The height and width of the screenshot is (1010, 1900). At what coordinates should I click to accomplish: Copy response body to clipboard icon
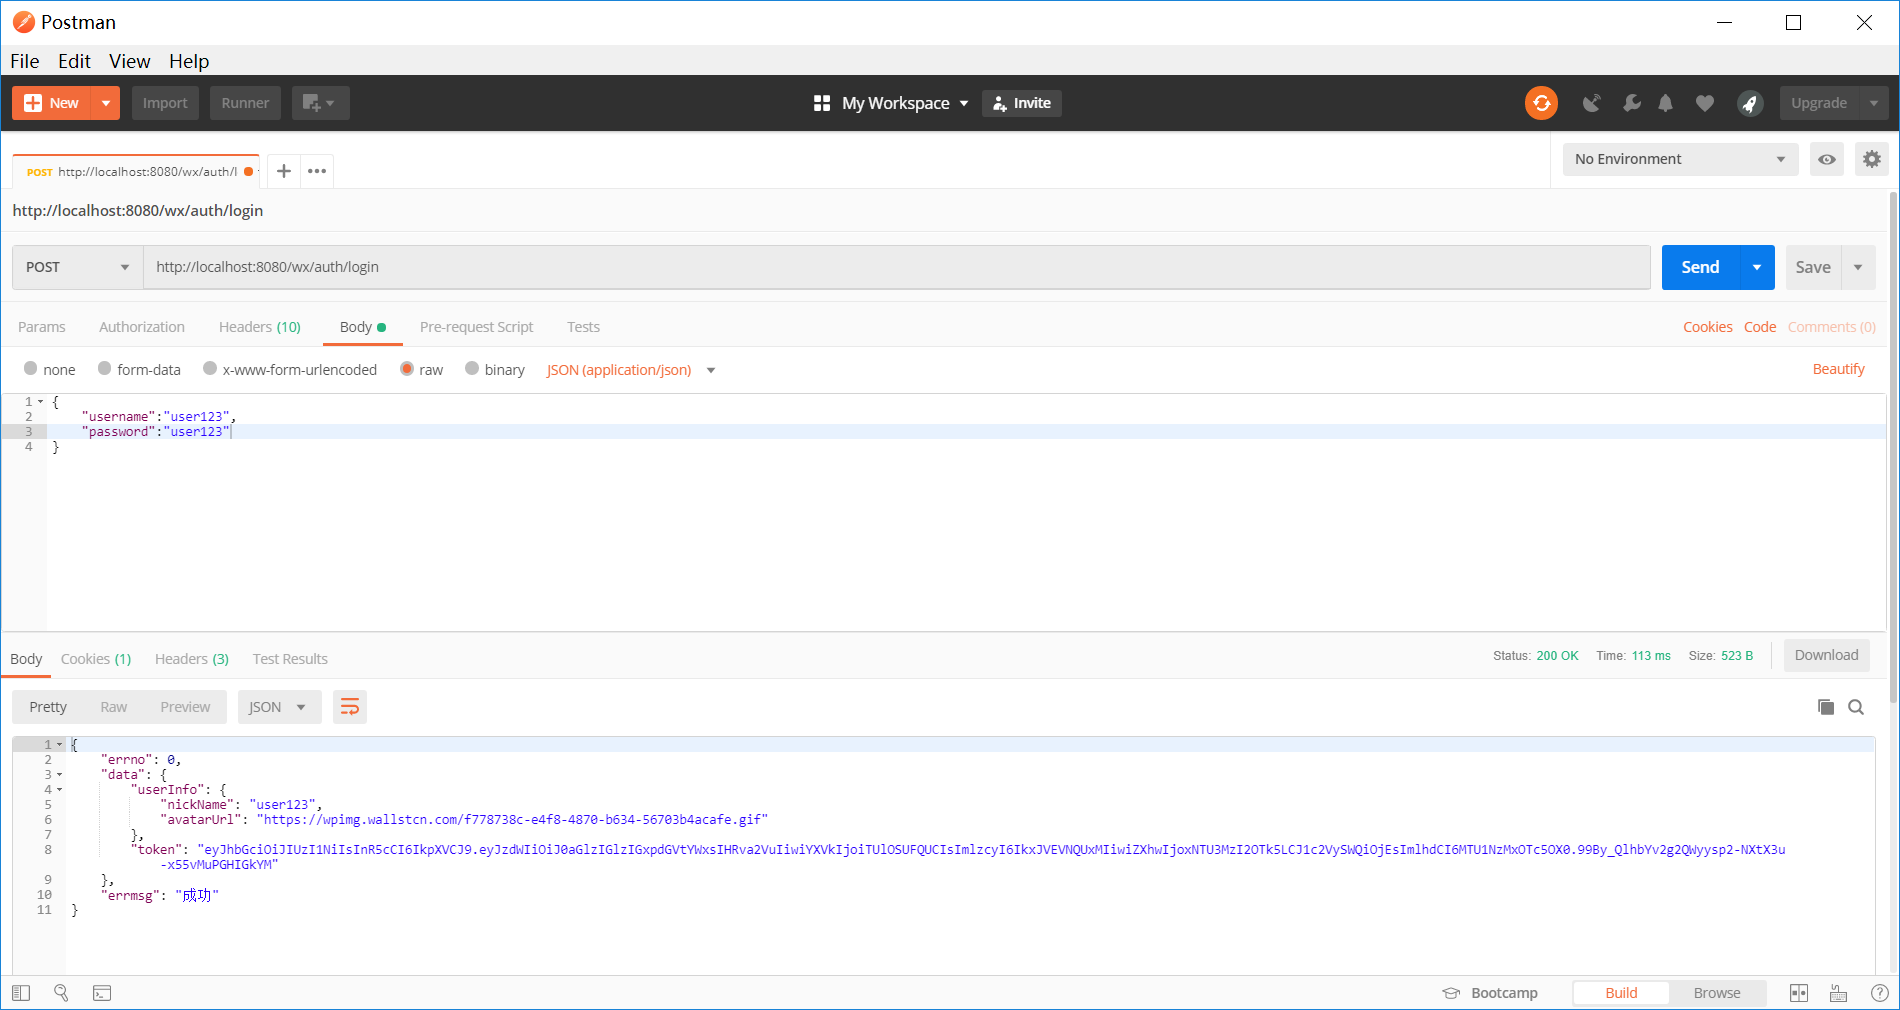tap(1825, 707)
